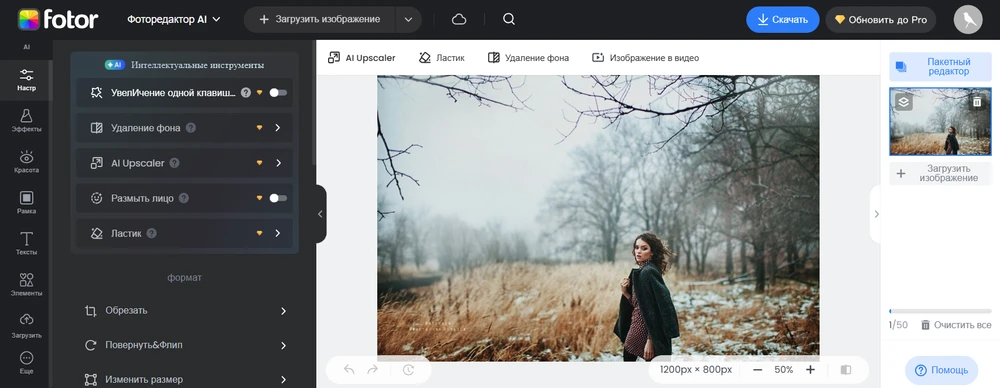Open the Эффекты sidebar tool
This screenshot has width=1000, height=388.
click(x=26, y=121)
